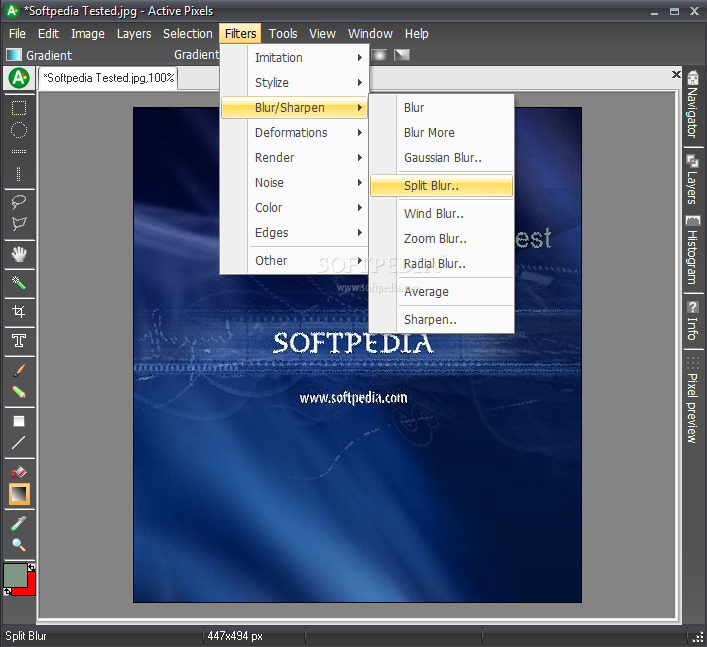Open the View menu
Viewport: 707px width, 647px height.
coord(322,34)
